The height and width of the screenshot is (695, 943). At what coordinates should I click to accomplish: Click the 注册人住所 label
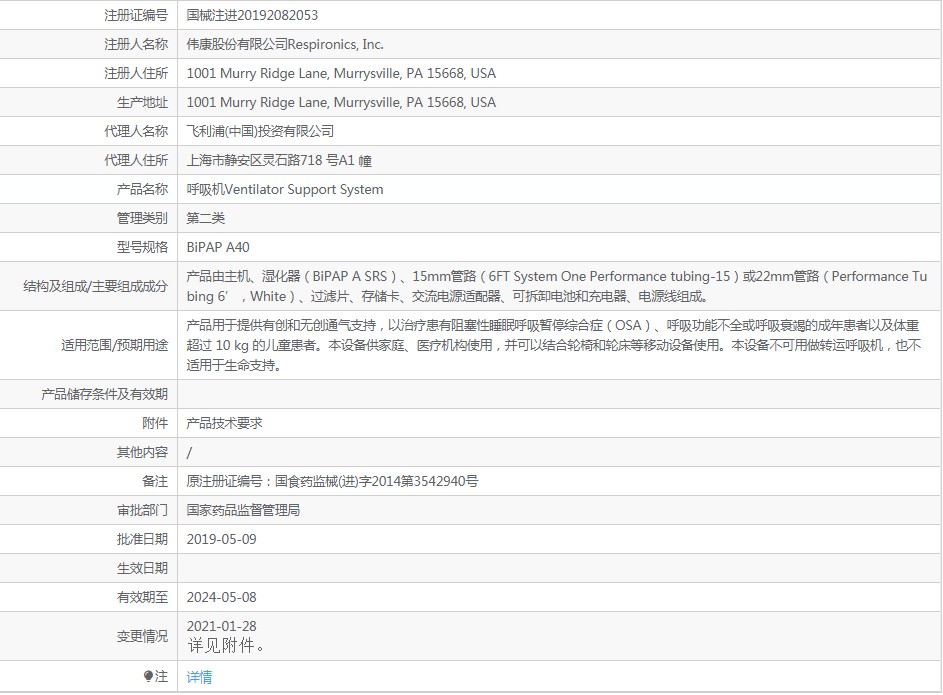[x=136, y=73]
